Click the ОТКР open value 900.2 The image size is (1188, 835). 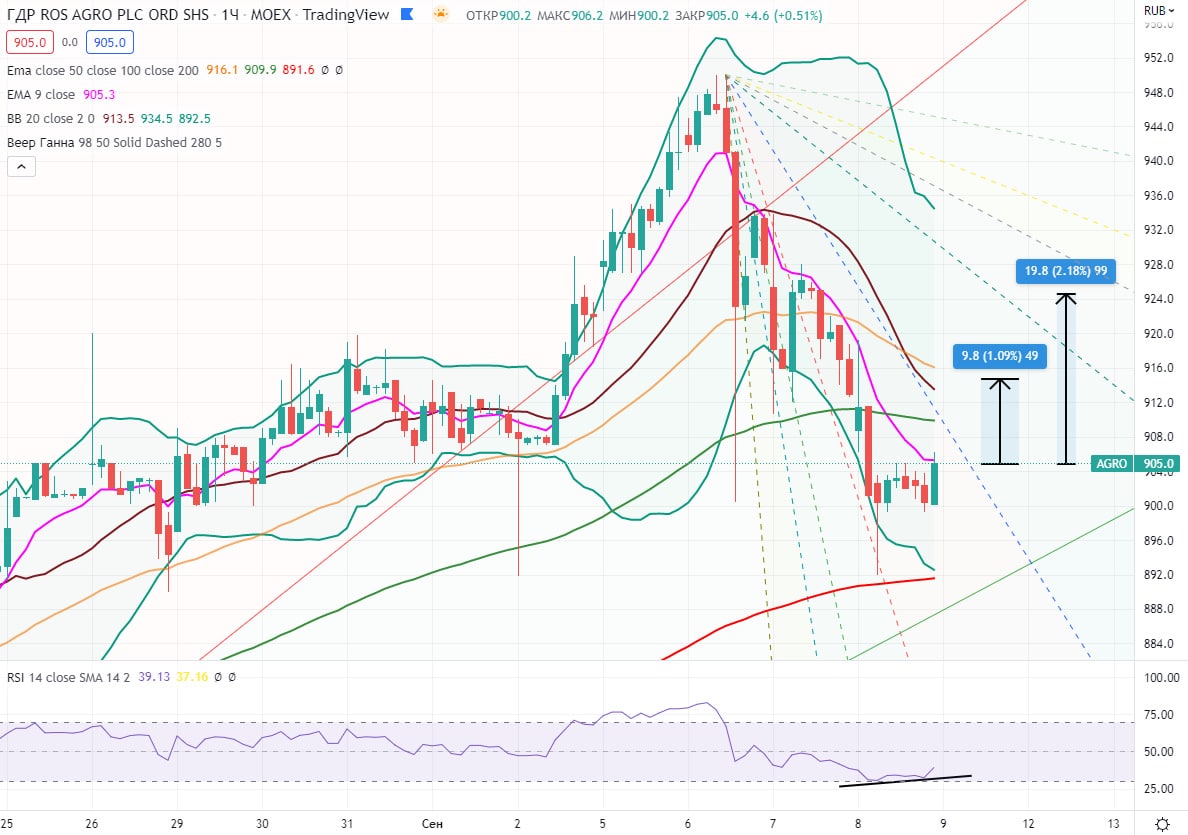click(515, 15)
